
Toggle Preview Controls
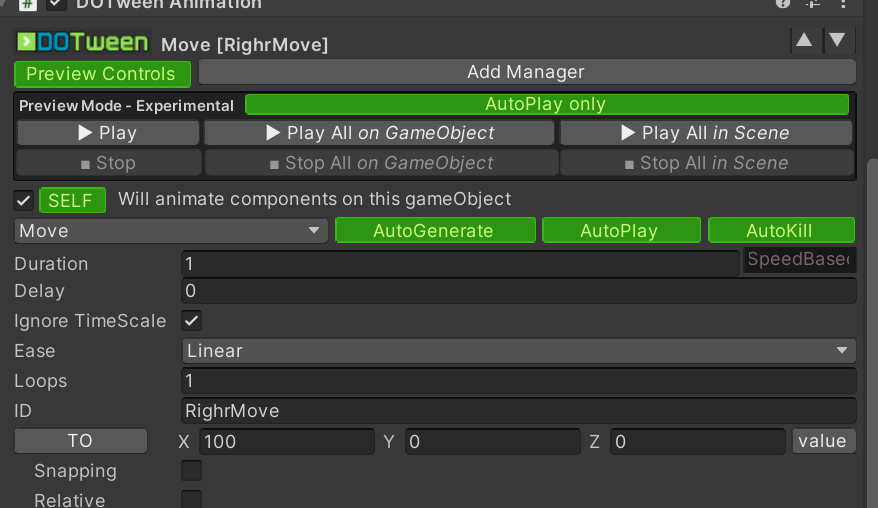pos(102,74)
